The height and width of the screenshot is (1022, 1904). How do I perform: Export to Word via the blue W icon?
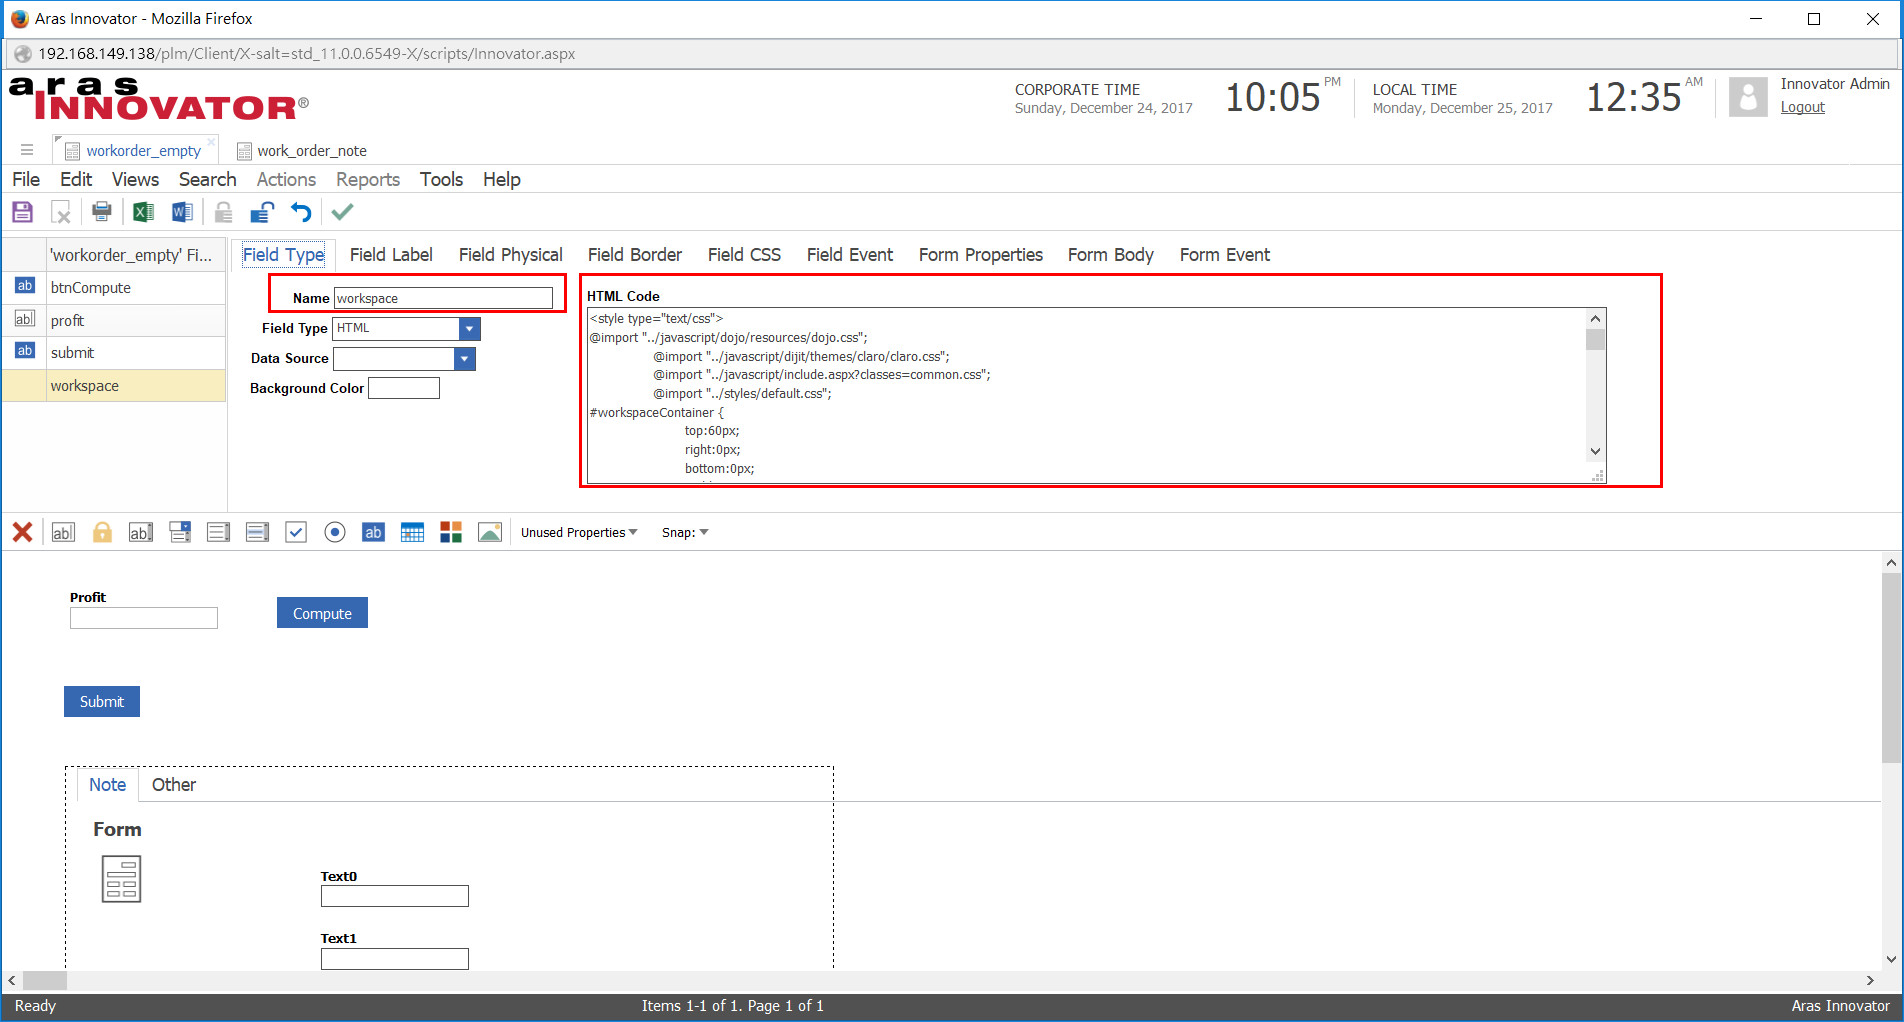click(182, 212)
